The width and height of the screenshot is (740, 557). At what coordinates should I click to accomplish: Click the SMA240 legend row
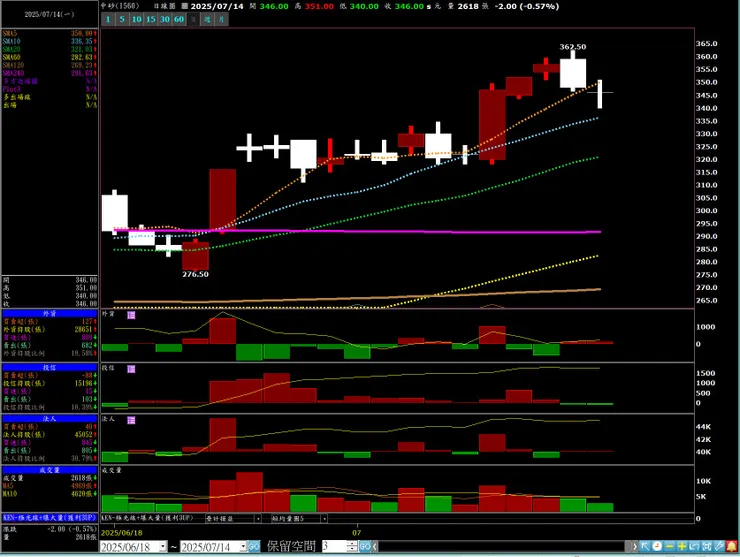(x=50, y=73)
